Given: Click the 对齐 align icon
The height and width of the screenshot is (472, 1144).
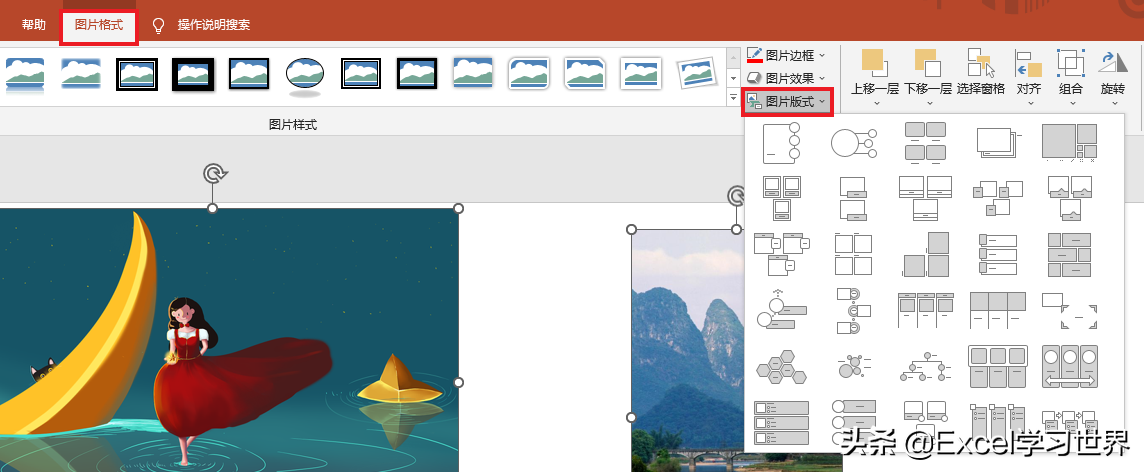Looking at the screenshot, I should pyautogui.click(x=1028, y=63).
